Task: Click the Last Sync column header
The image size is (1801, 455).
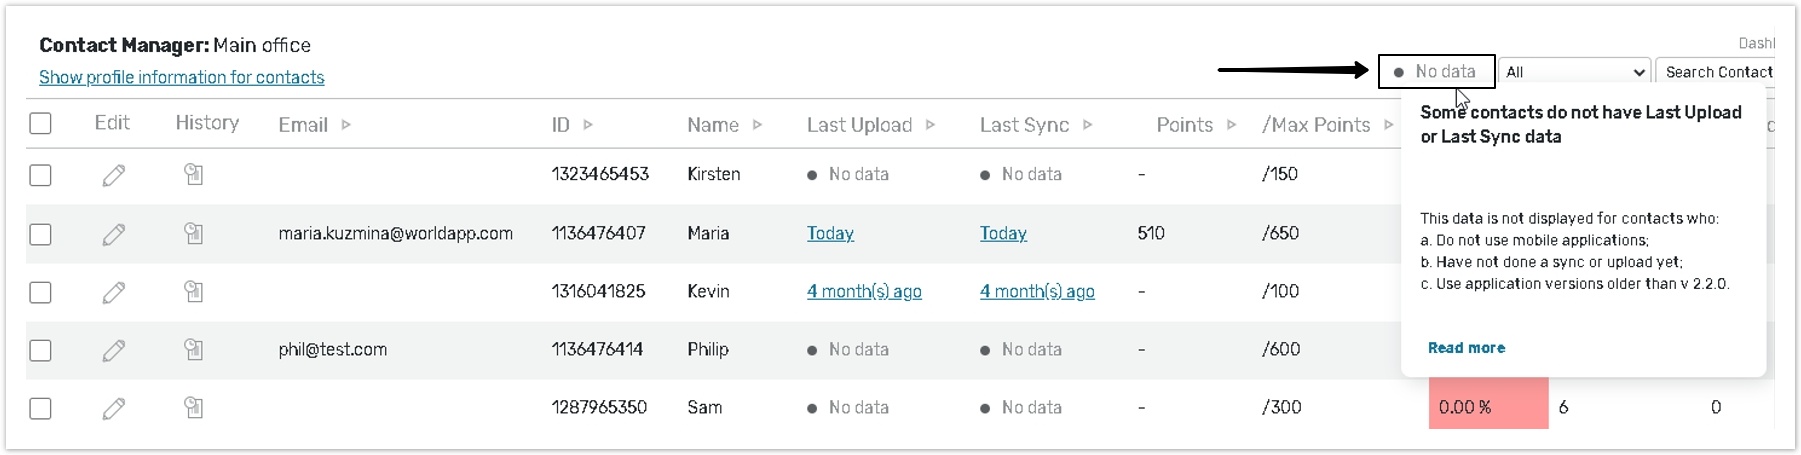Action: [x=1024, y=125]
